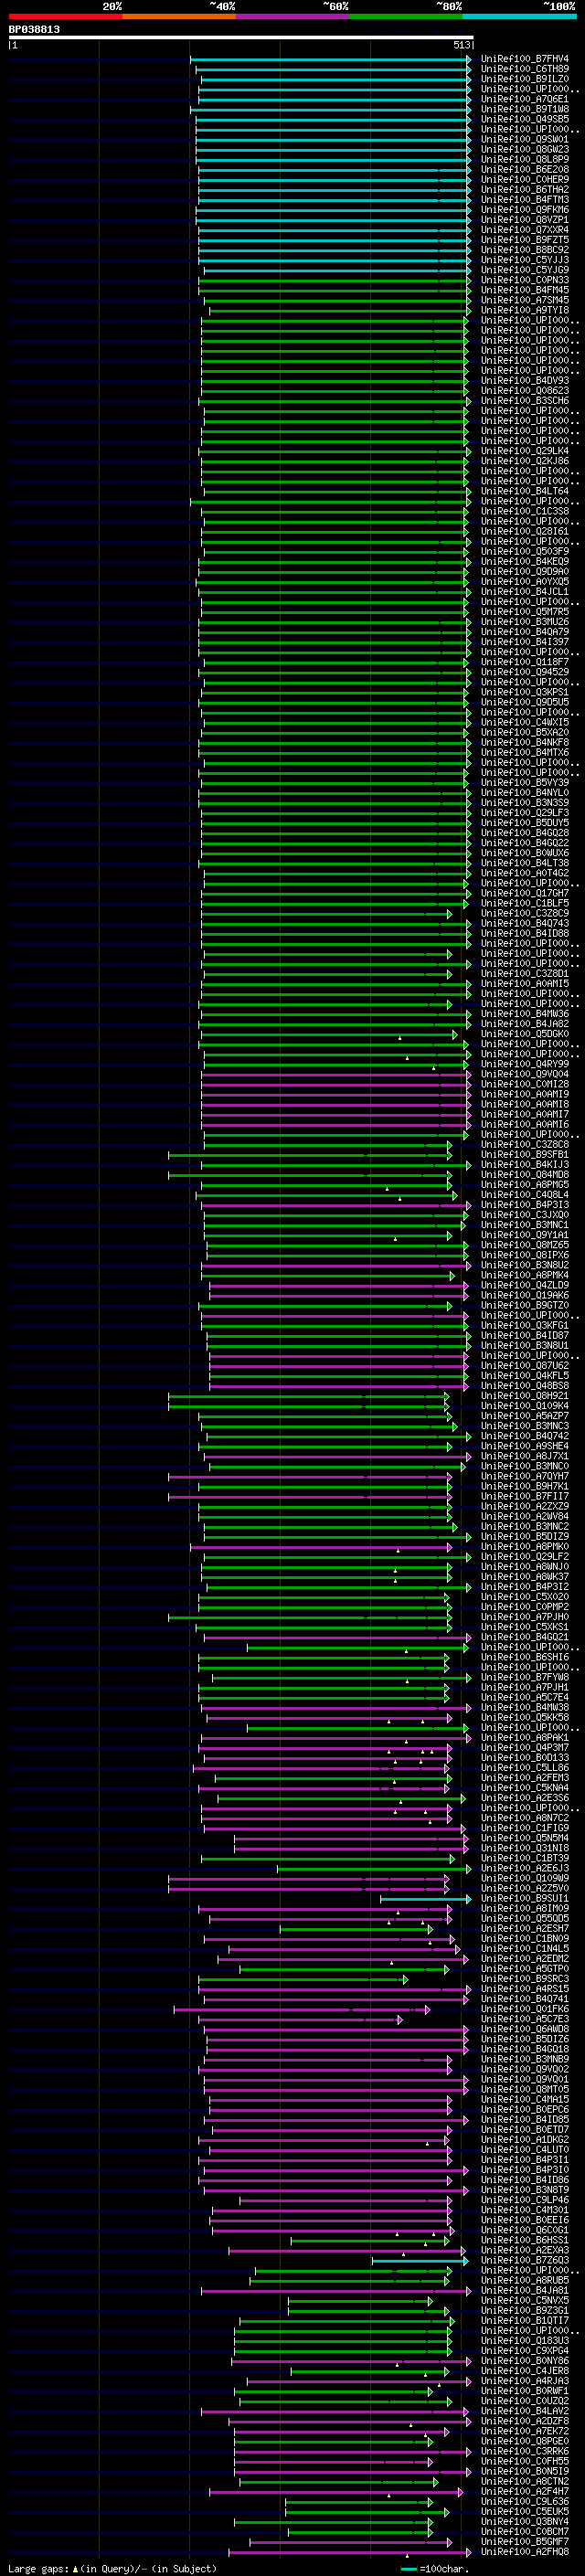585x2576 pixels.
Task: Open hit UniRef100_B9ILZ0
Action: (525, 79)
